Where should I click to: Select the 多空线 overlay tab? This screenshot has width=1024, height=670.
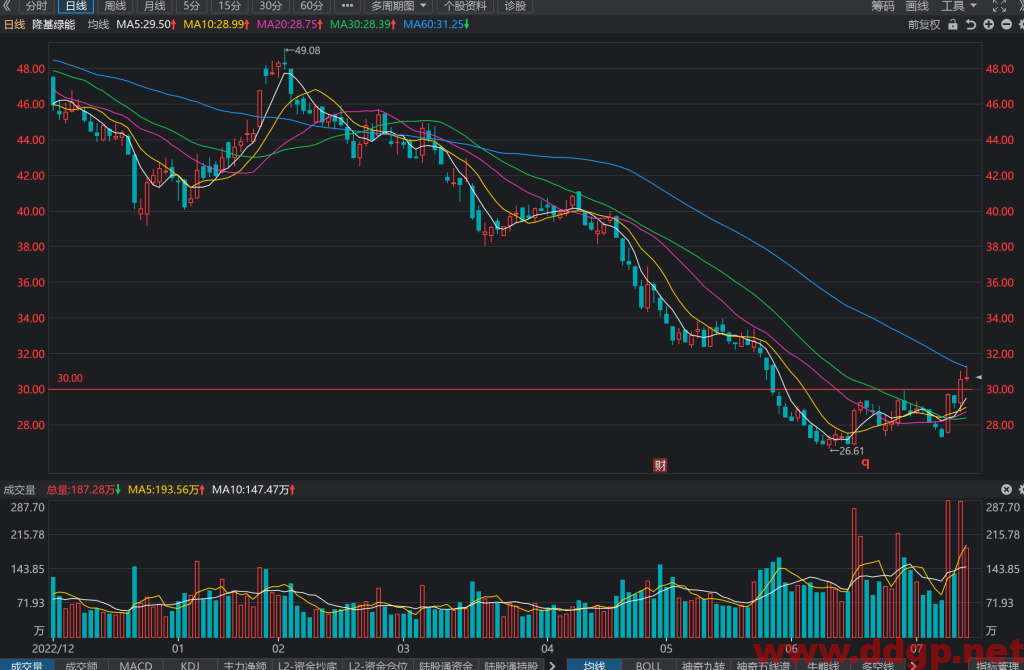point(877,665)
